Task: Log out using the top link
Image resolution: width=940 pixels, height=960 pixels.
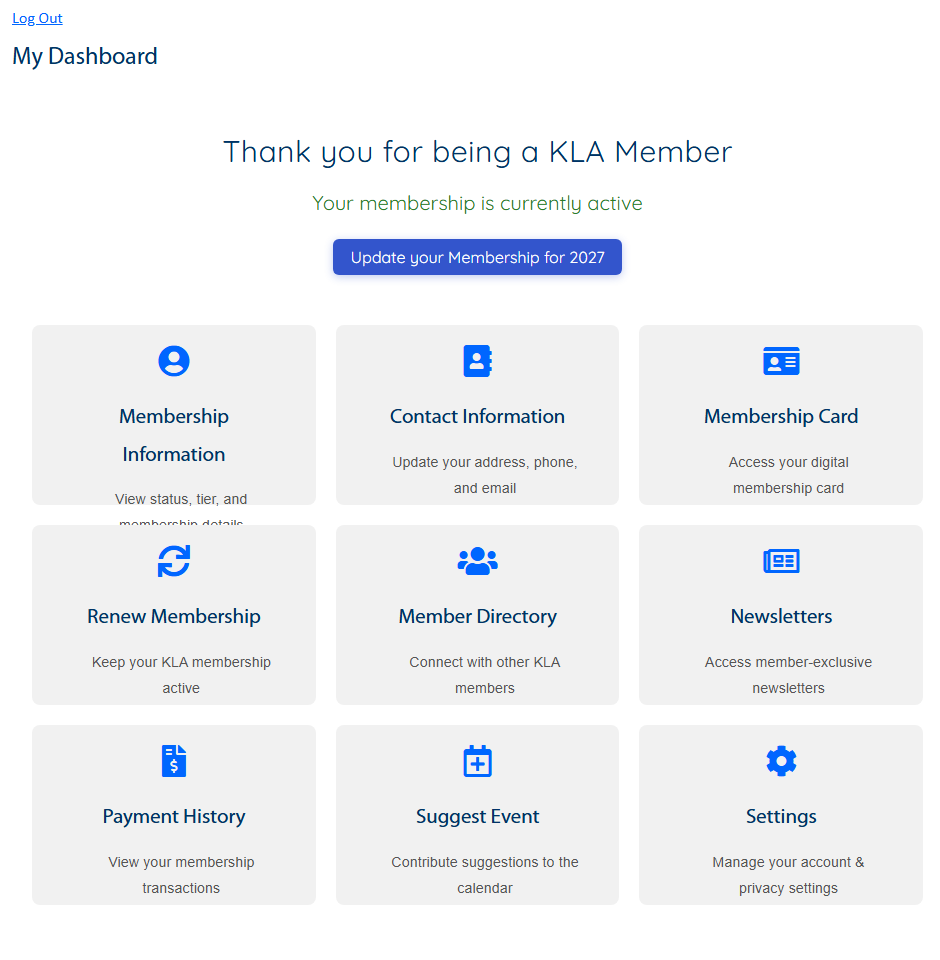Action: tap(37, 18)
